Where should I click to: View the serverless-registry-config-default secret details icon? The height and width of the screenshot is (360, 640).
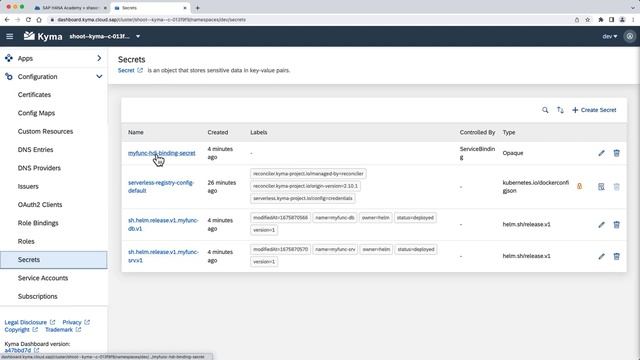[601, 187]
